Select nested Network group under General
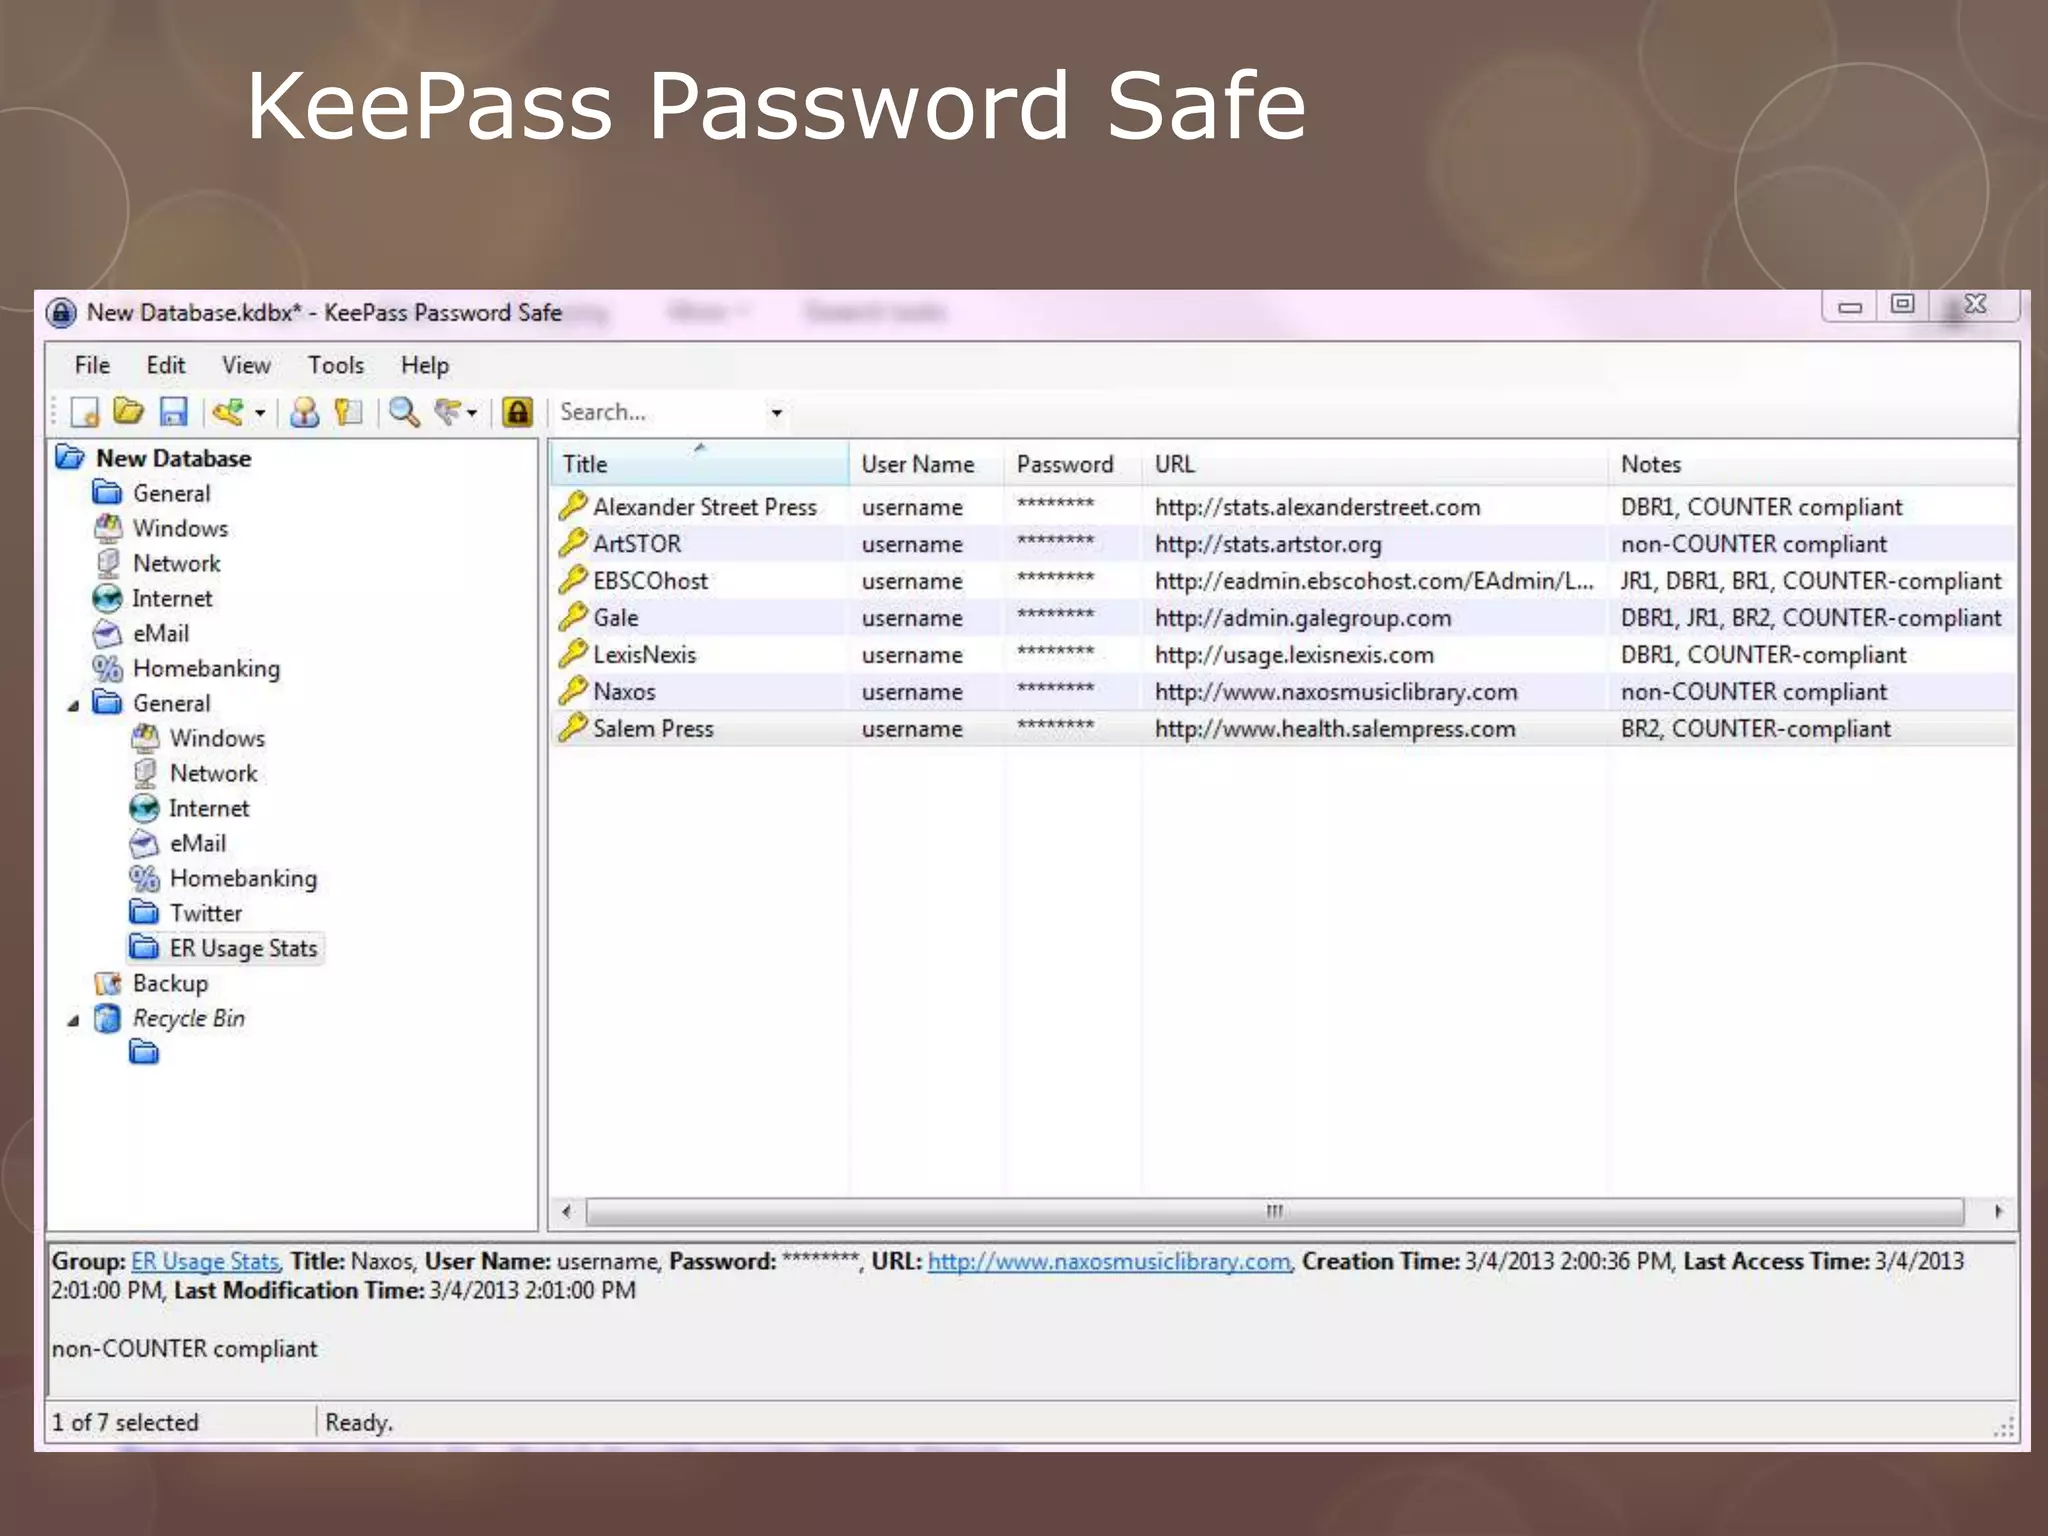 click(213, 773)
